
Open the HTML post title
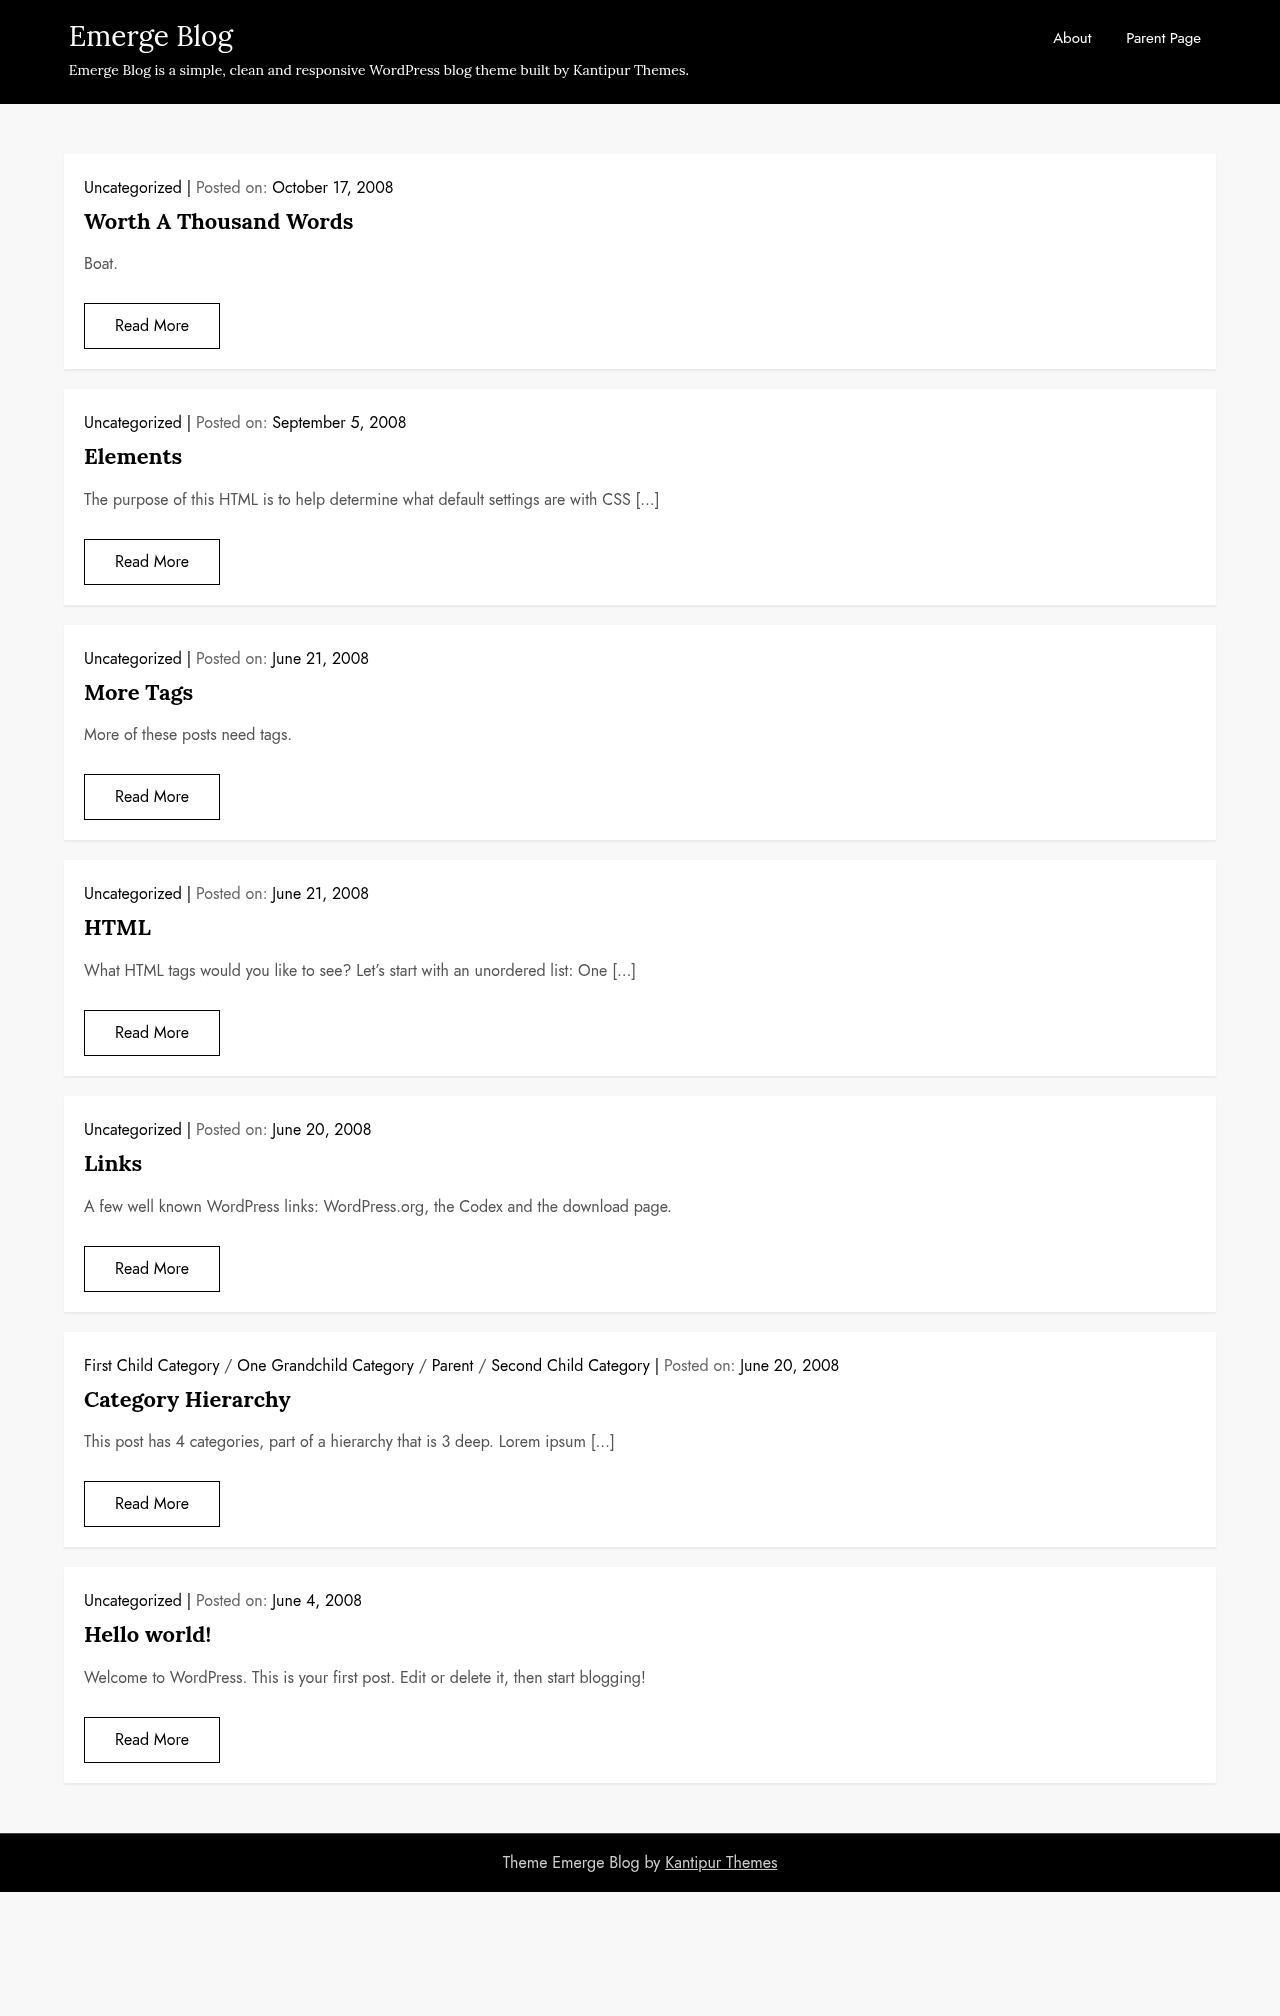point(117,928)
